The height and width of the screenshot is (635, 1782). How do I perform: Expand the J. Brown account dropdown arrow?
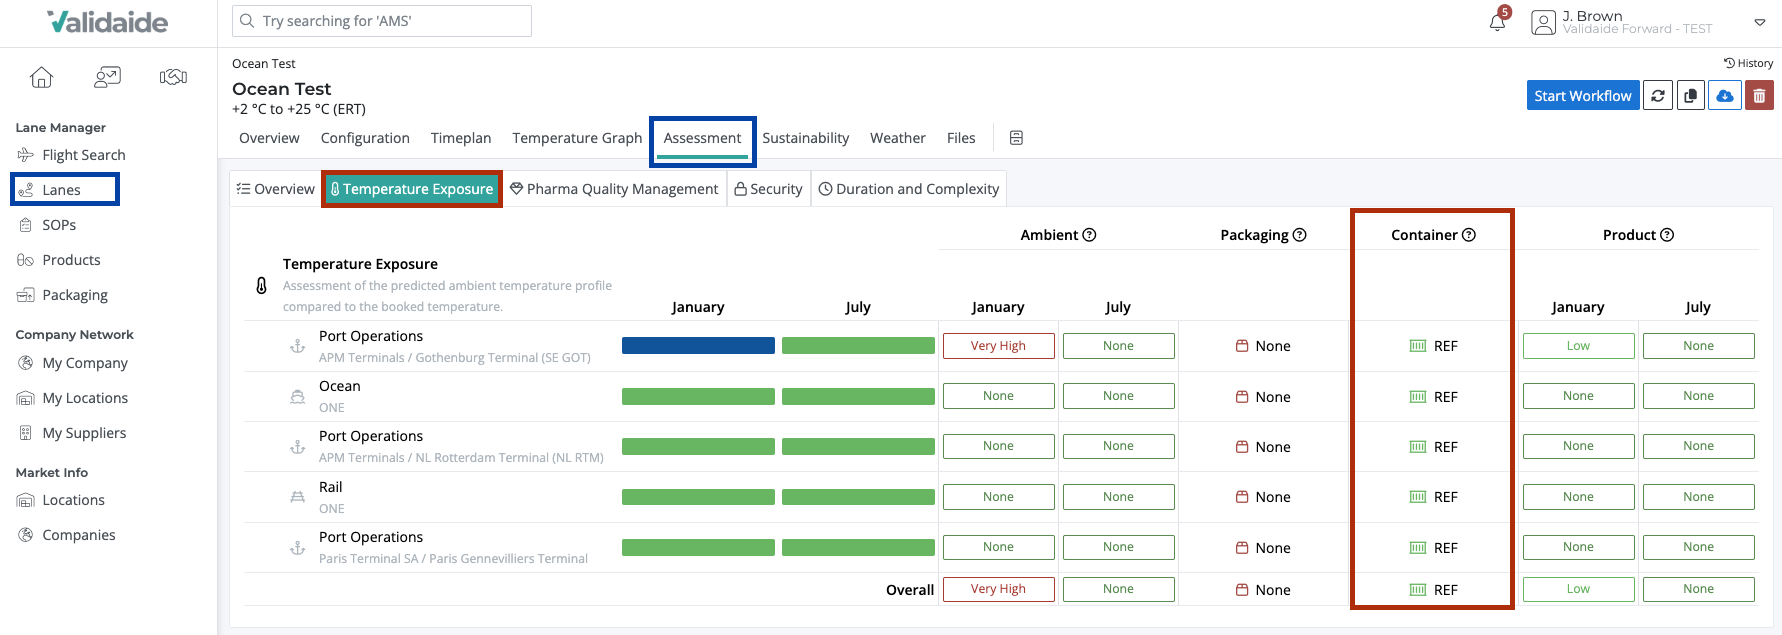point(1760,22)
